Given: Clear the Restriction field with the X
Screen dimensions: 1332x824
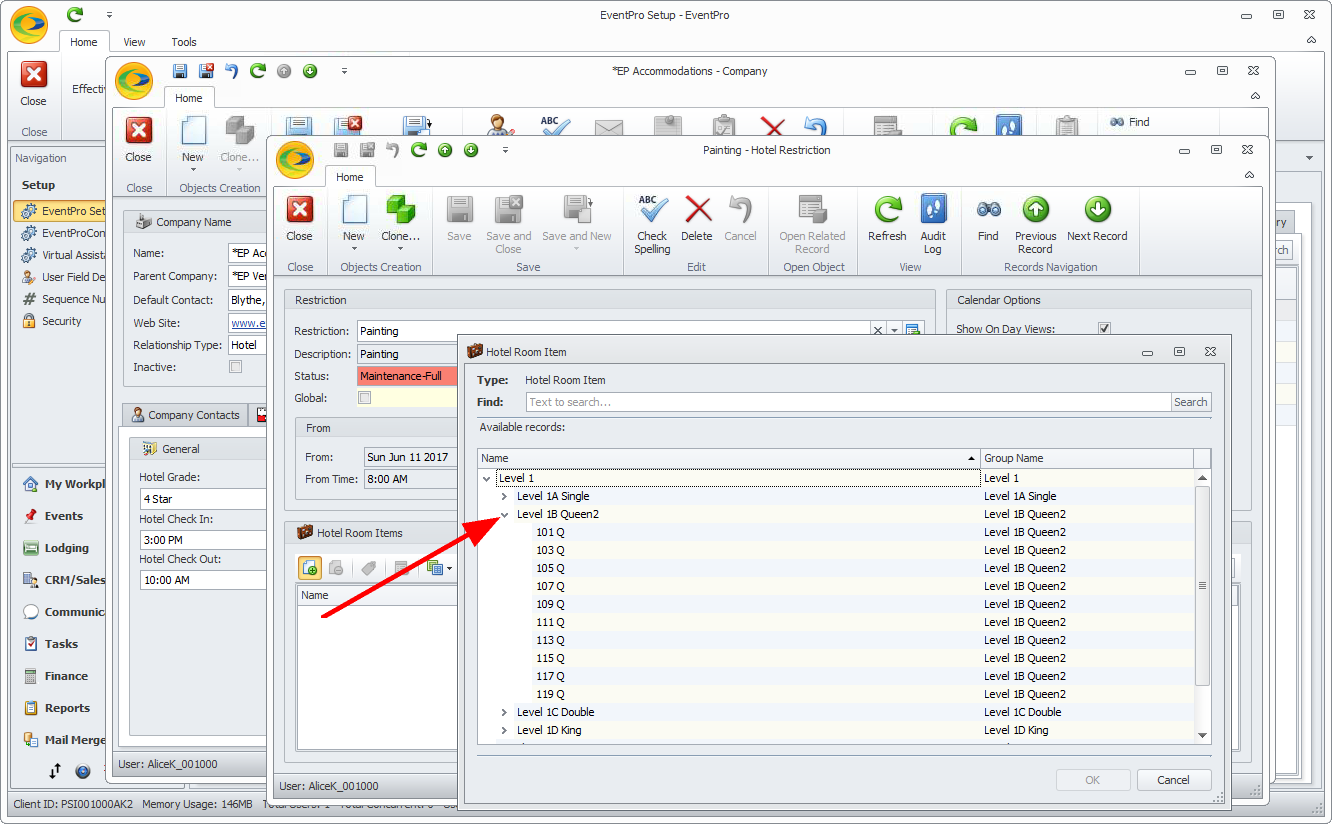Looking at the screenshot, I should 878,331.
